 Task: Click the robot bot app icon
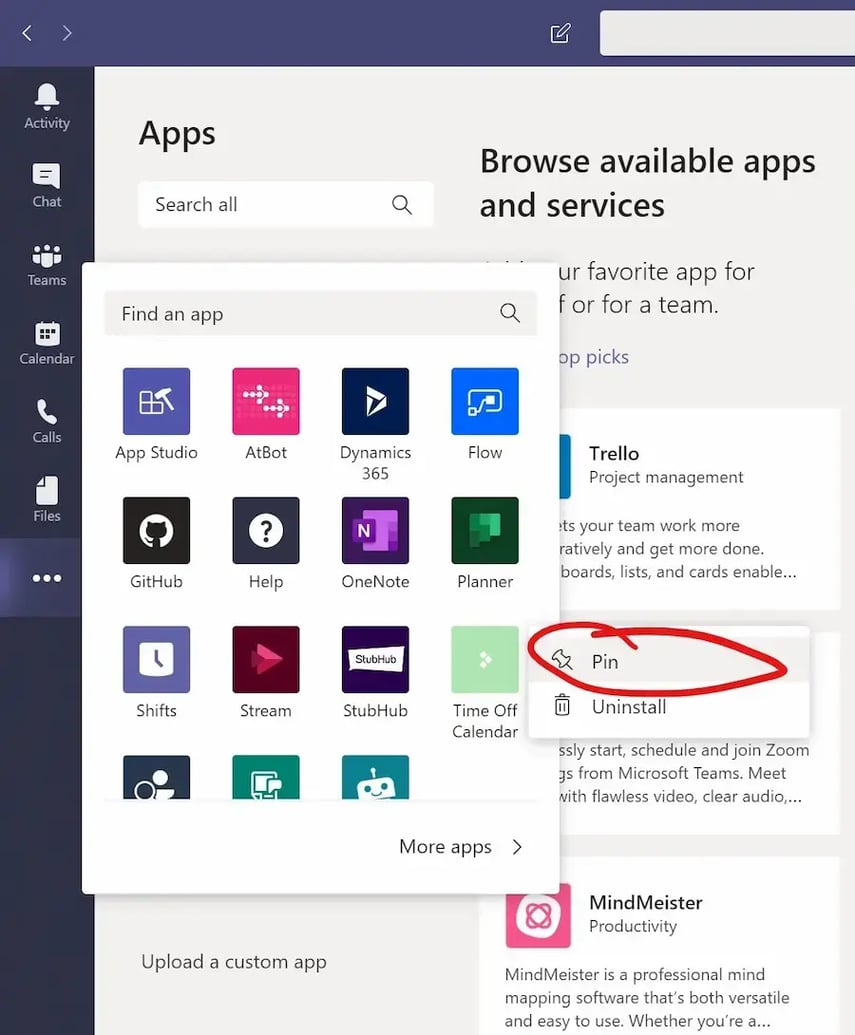(375, 777)
